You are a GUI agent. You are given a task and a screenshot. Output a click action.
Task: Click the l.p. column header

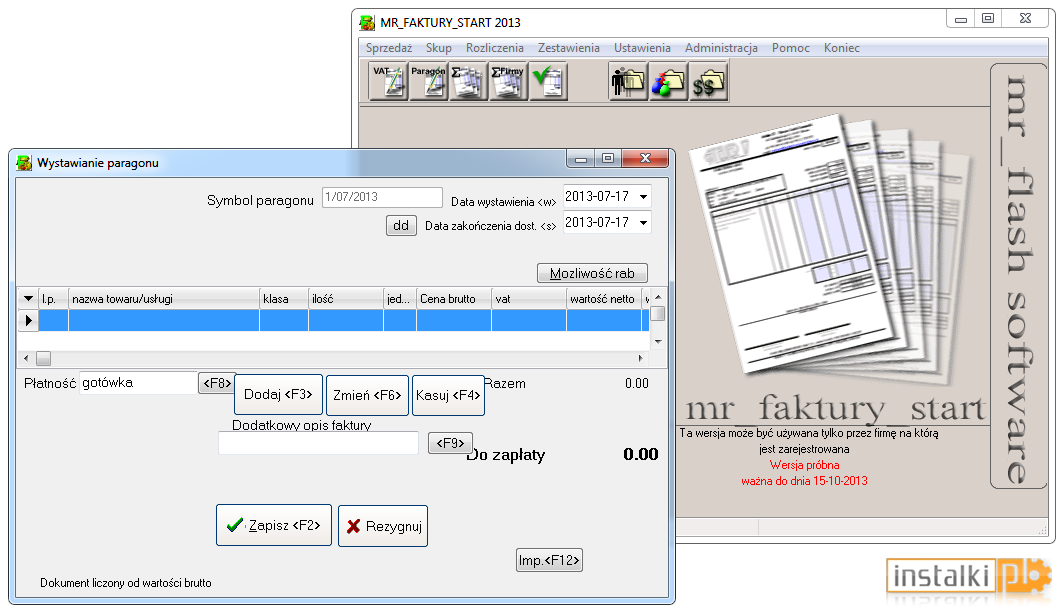point(53,299)
